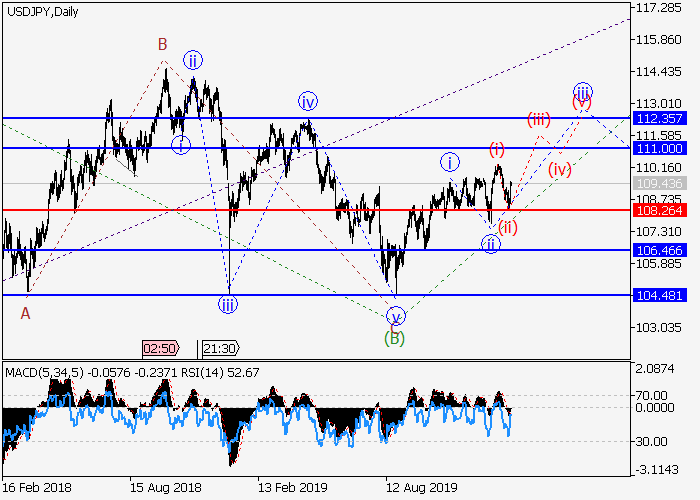Image resolution: width=700 pixels, height=500 pixels.
Task: Click the 106.466 price level tag
Action: point(658,250)
